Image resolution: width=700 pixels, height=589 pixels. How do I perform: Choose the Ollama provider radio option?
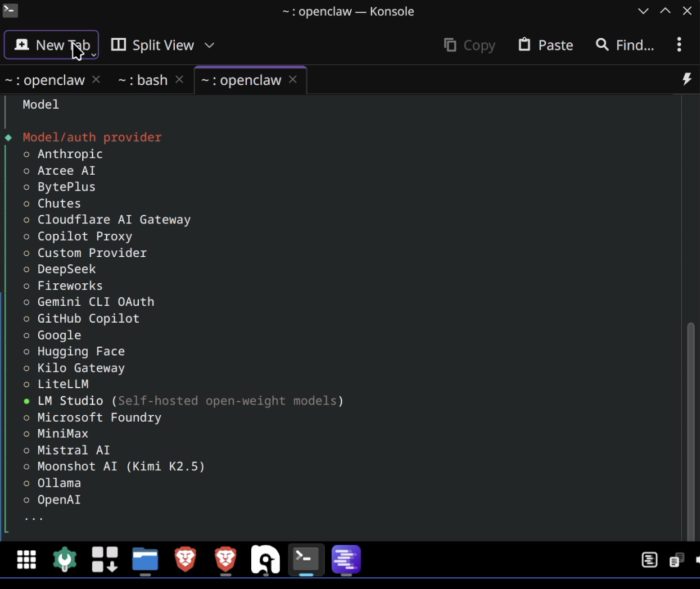pos(59,483)
